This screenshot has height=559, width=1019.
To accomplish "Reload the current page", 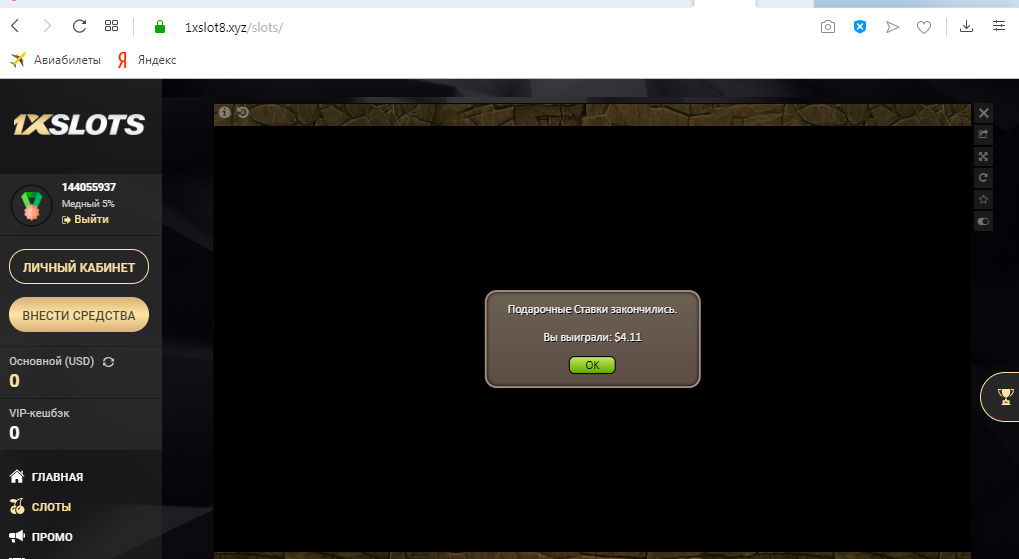I will (x=79, y=26).
